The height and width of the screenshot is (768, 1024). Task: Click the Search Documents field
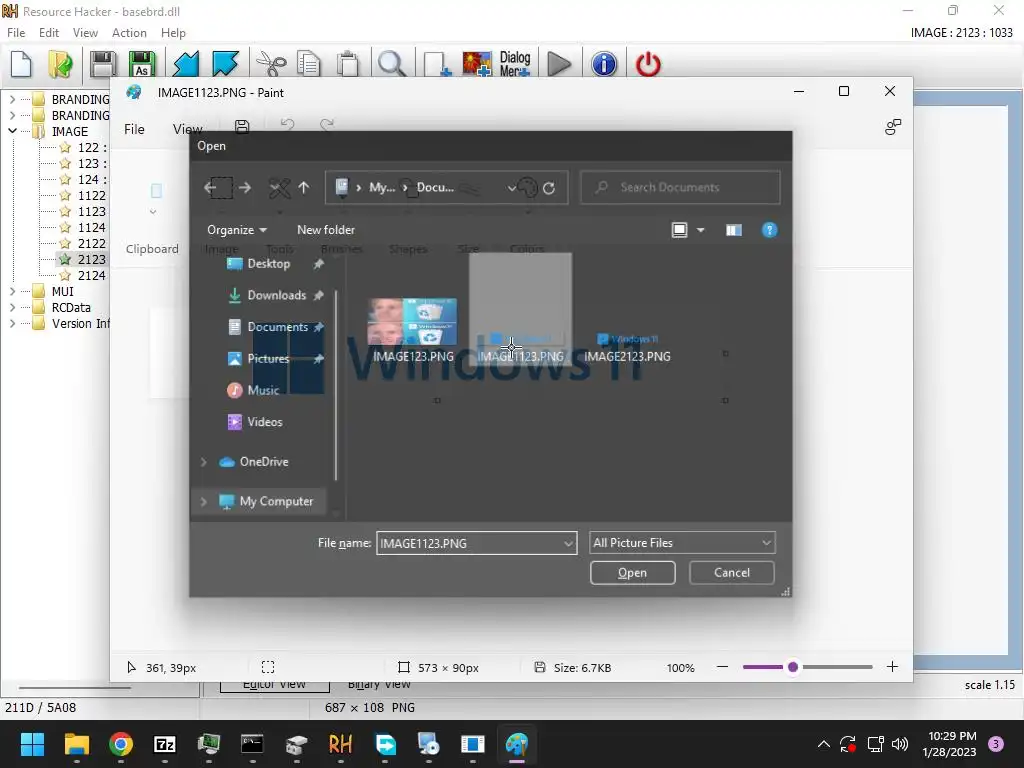[x=680, y=187]
